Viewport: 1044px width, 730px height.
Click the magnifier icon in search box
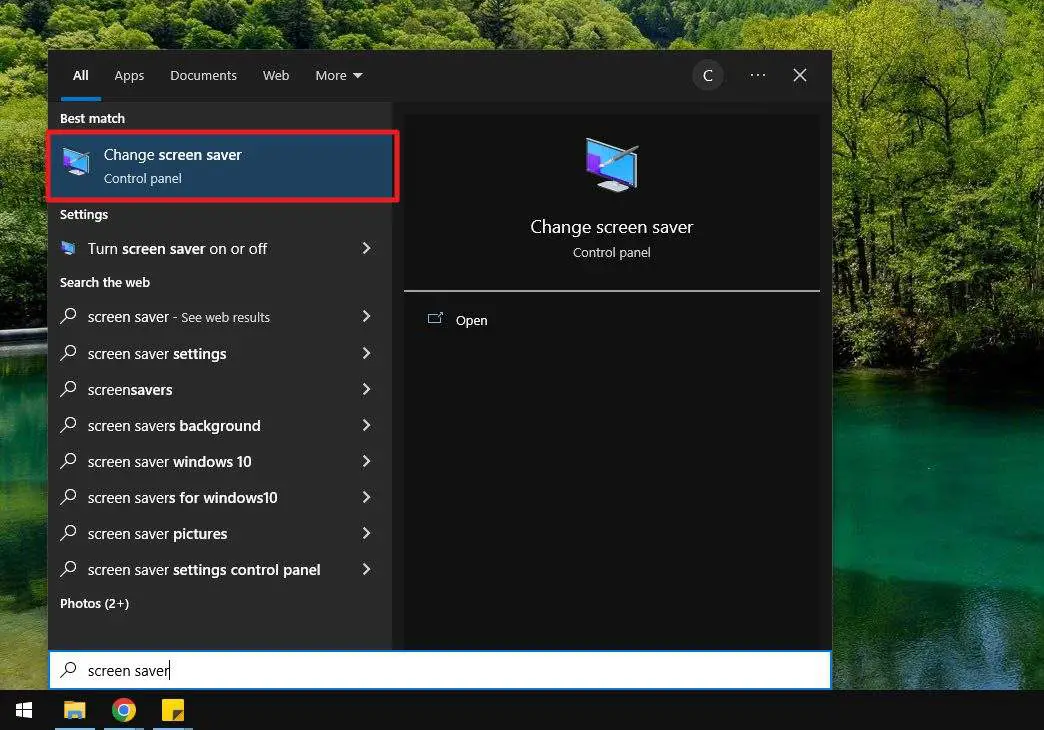[68, 670]
